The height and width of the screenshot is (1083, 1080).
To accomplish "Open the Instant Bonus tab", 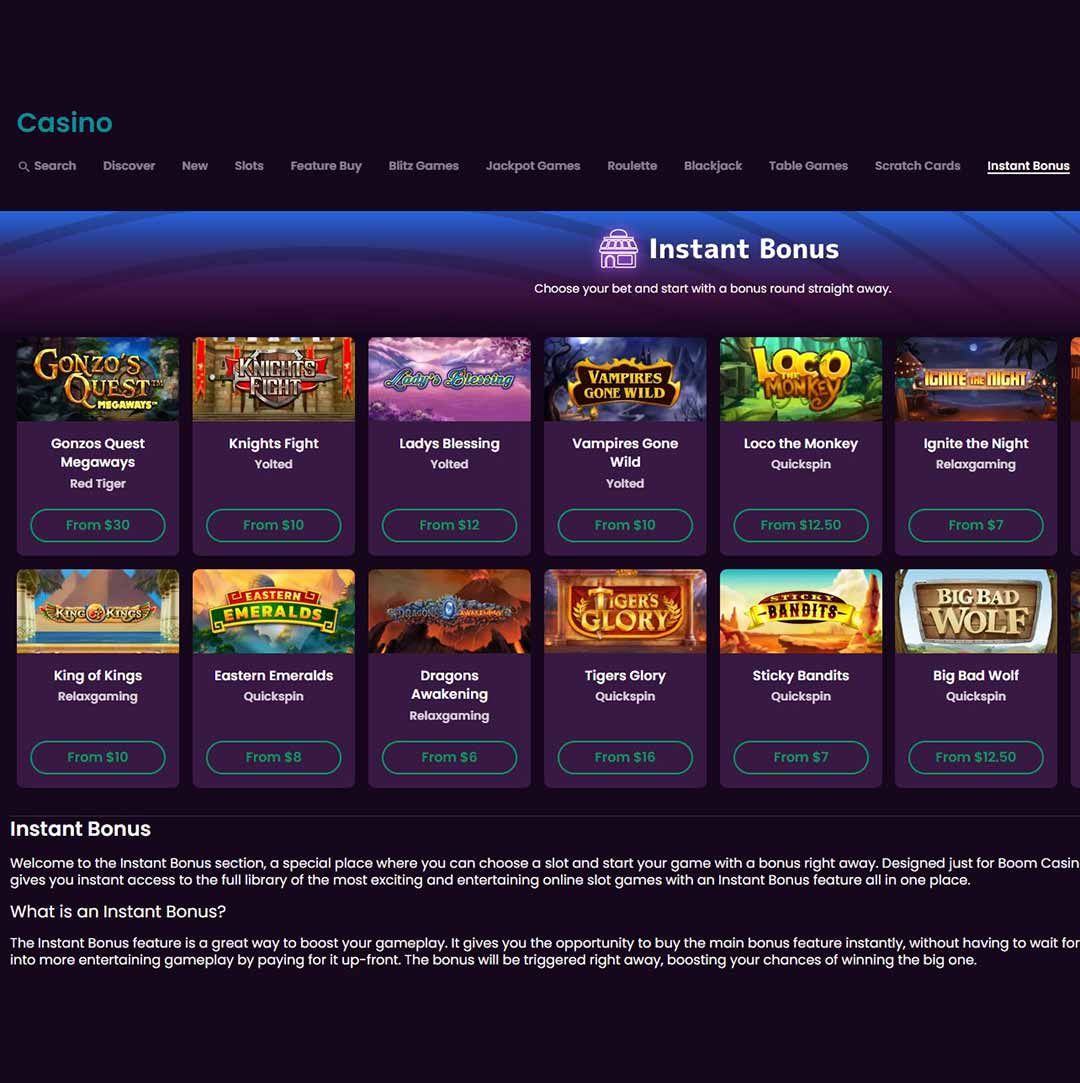I will (x=1028, y=166).
